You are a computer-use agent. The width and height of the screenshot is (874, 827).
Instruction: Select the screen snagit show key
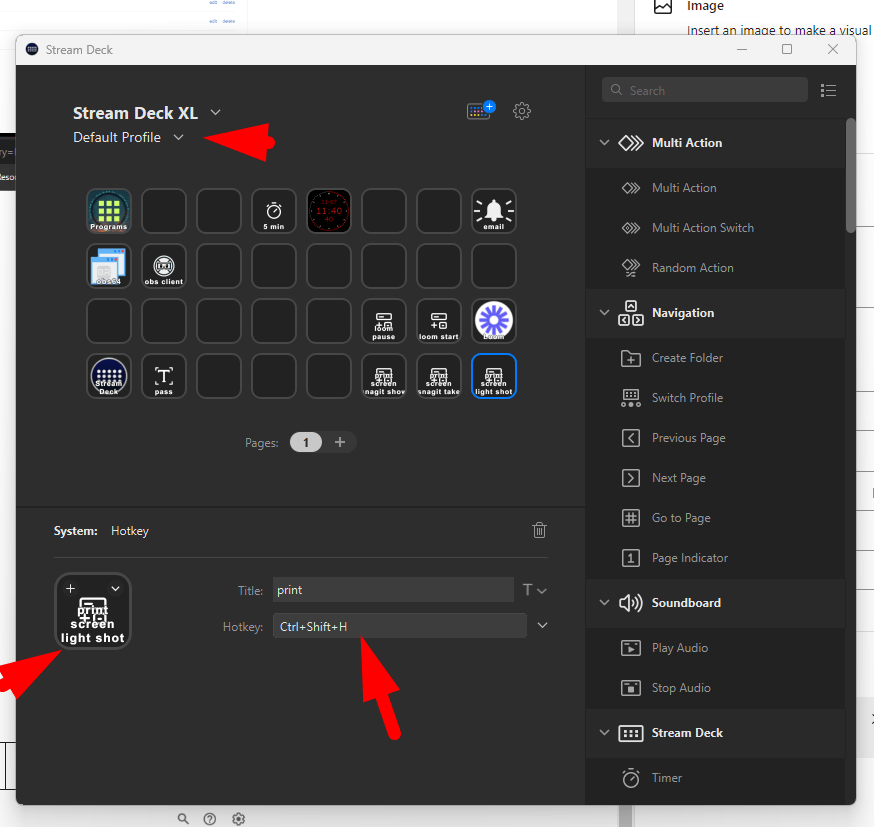click(384, 376)
